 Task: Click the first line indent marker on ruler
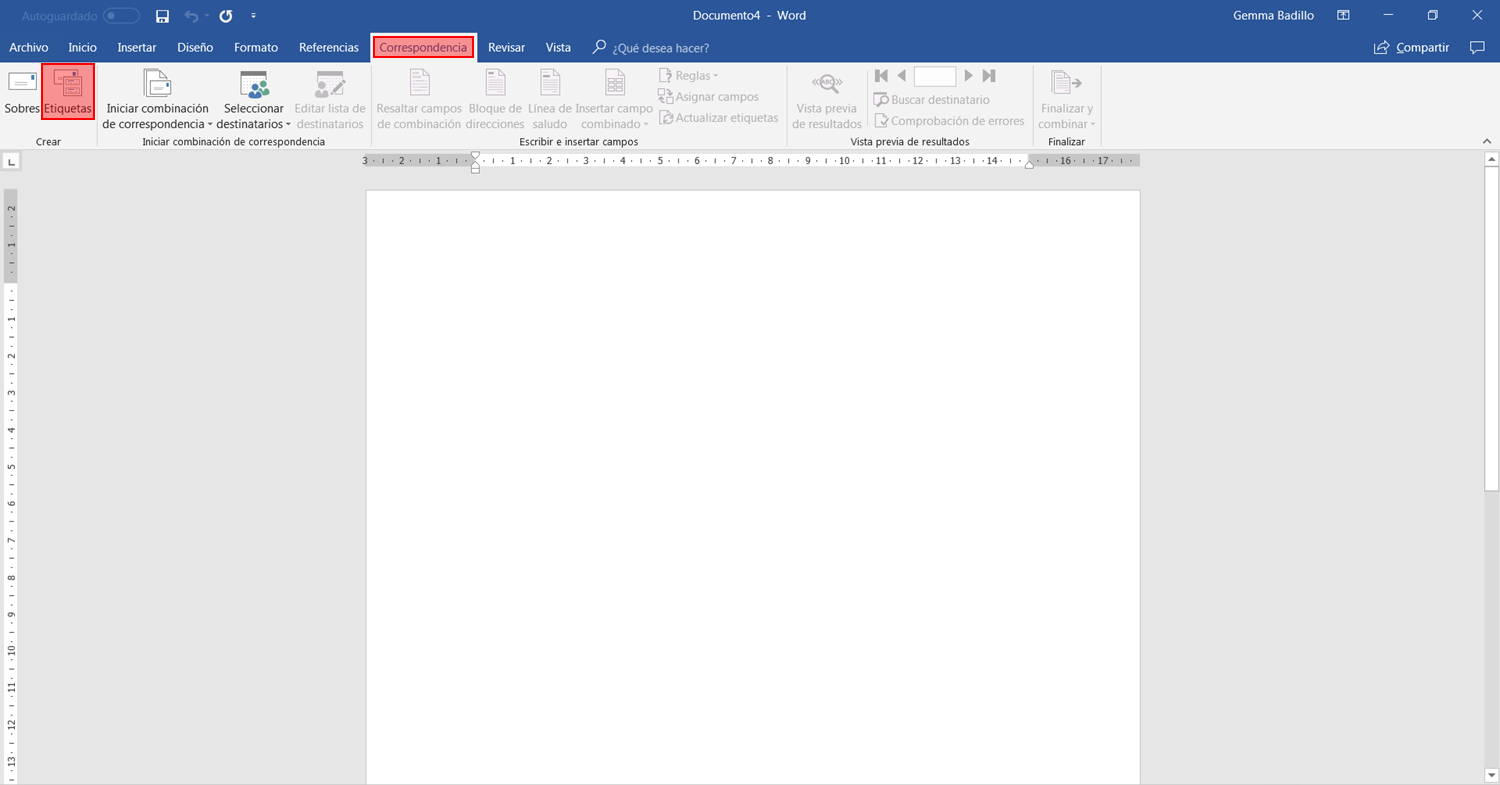pyautogui.click(x=475, y=156)
